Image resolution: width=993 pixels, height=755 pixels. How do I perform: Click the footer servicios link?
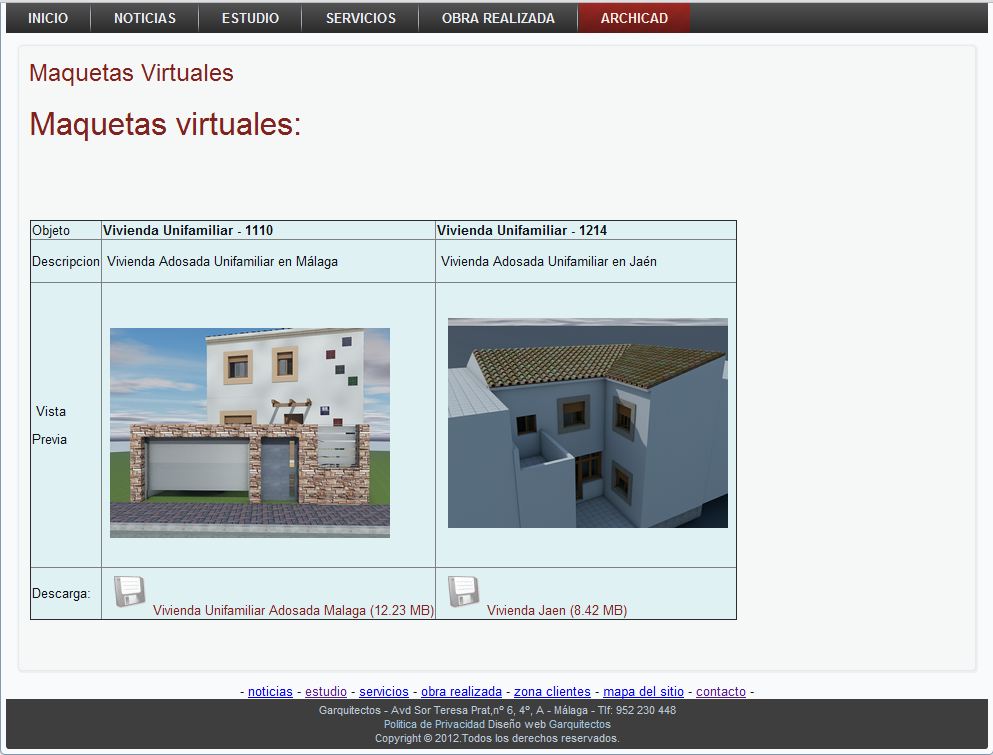[384, 691]
